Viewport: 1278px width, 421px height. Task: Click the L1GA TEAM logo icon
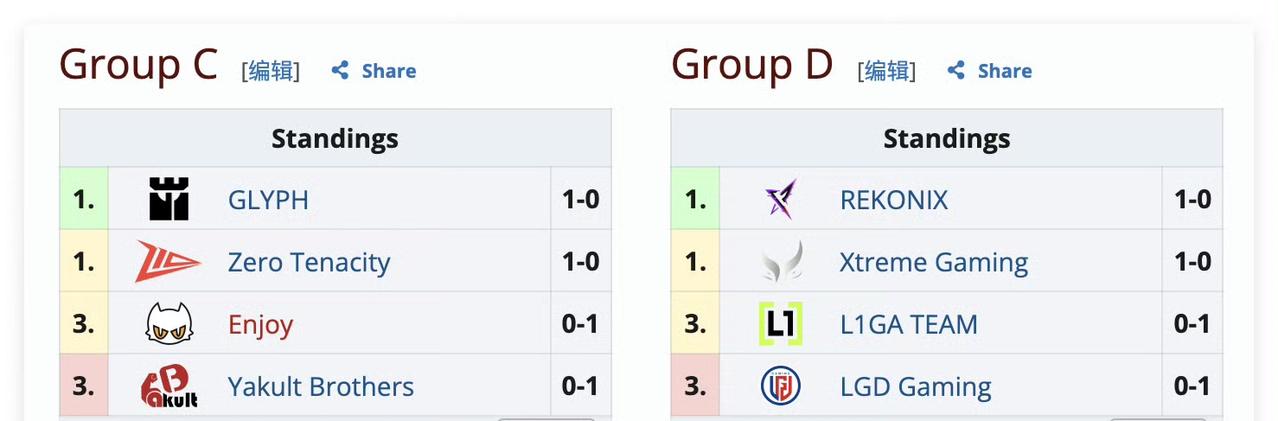click(x=780, y=324)
